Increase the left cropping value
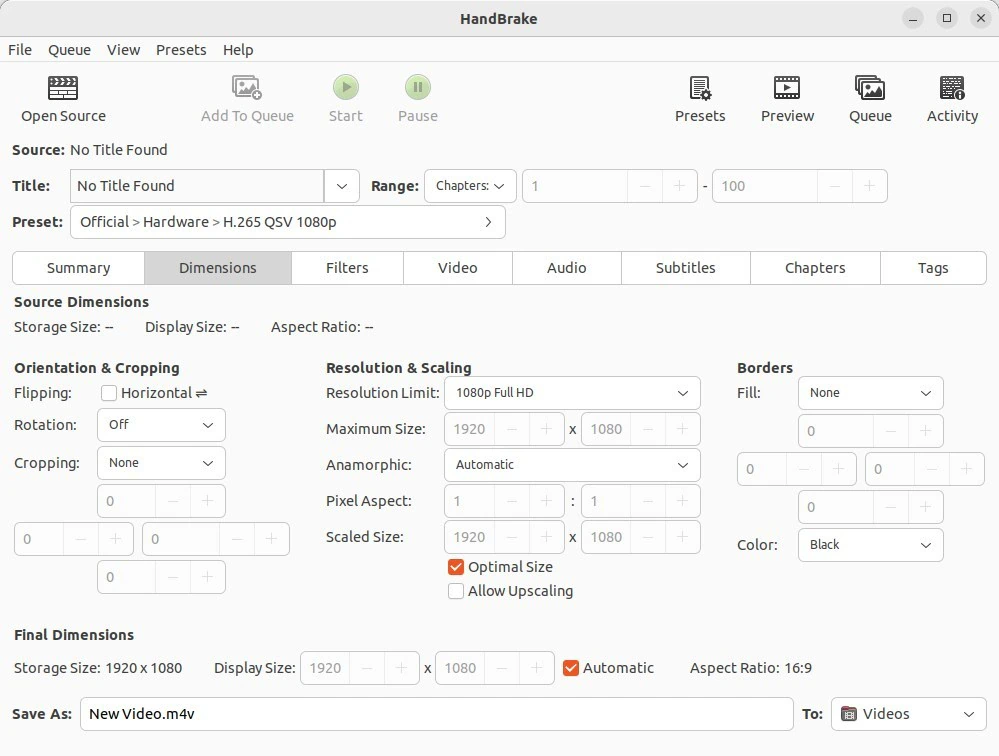Screen dimensions: 999x756 115,539
